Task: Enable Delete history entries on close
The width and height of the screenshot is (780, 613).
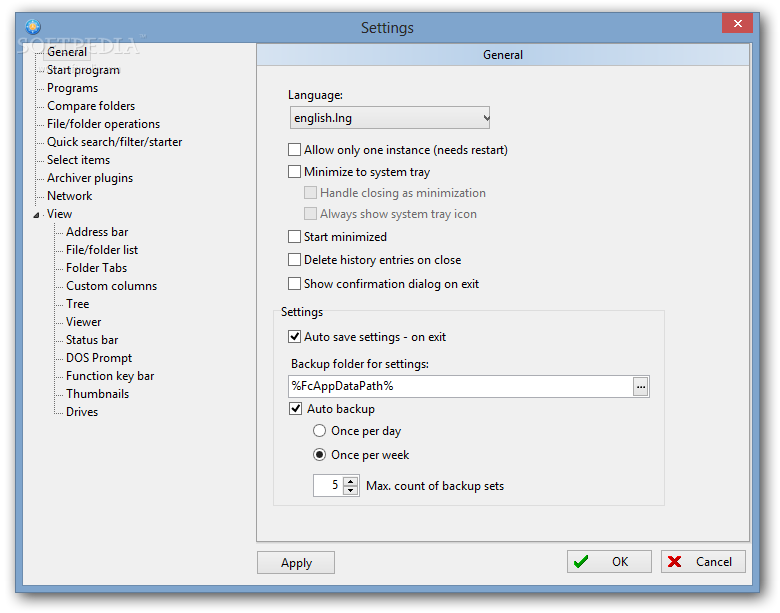Action: (294, 260)
